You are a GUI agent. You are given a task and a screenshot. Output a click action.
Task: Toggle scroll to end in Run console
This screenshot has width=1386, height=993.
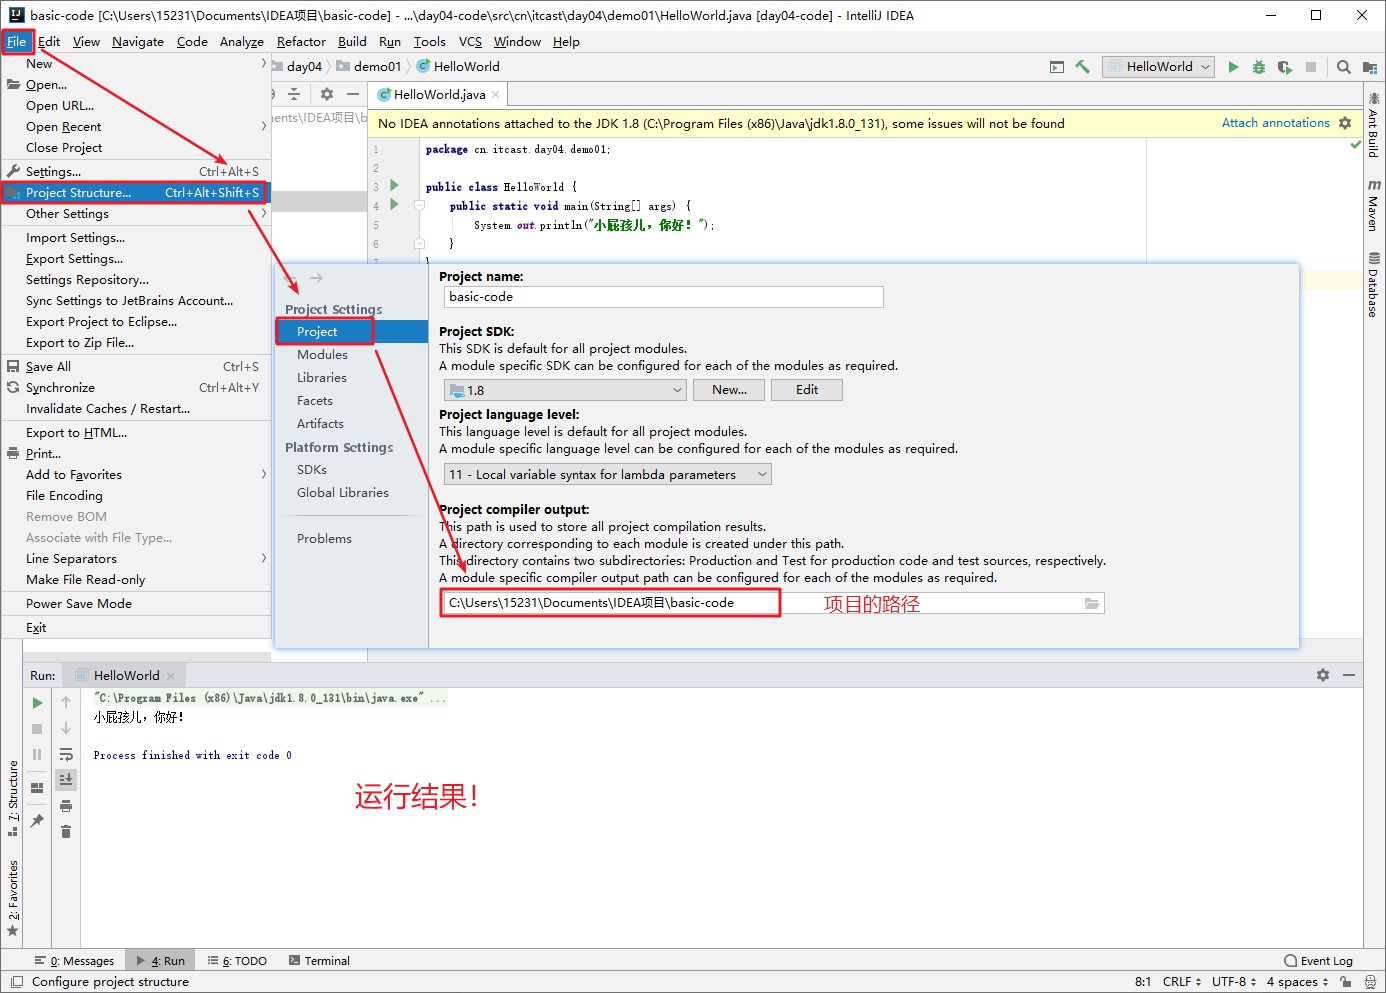pos(66,779)
